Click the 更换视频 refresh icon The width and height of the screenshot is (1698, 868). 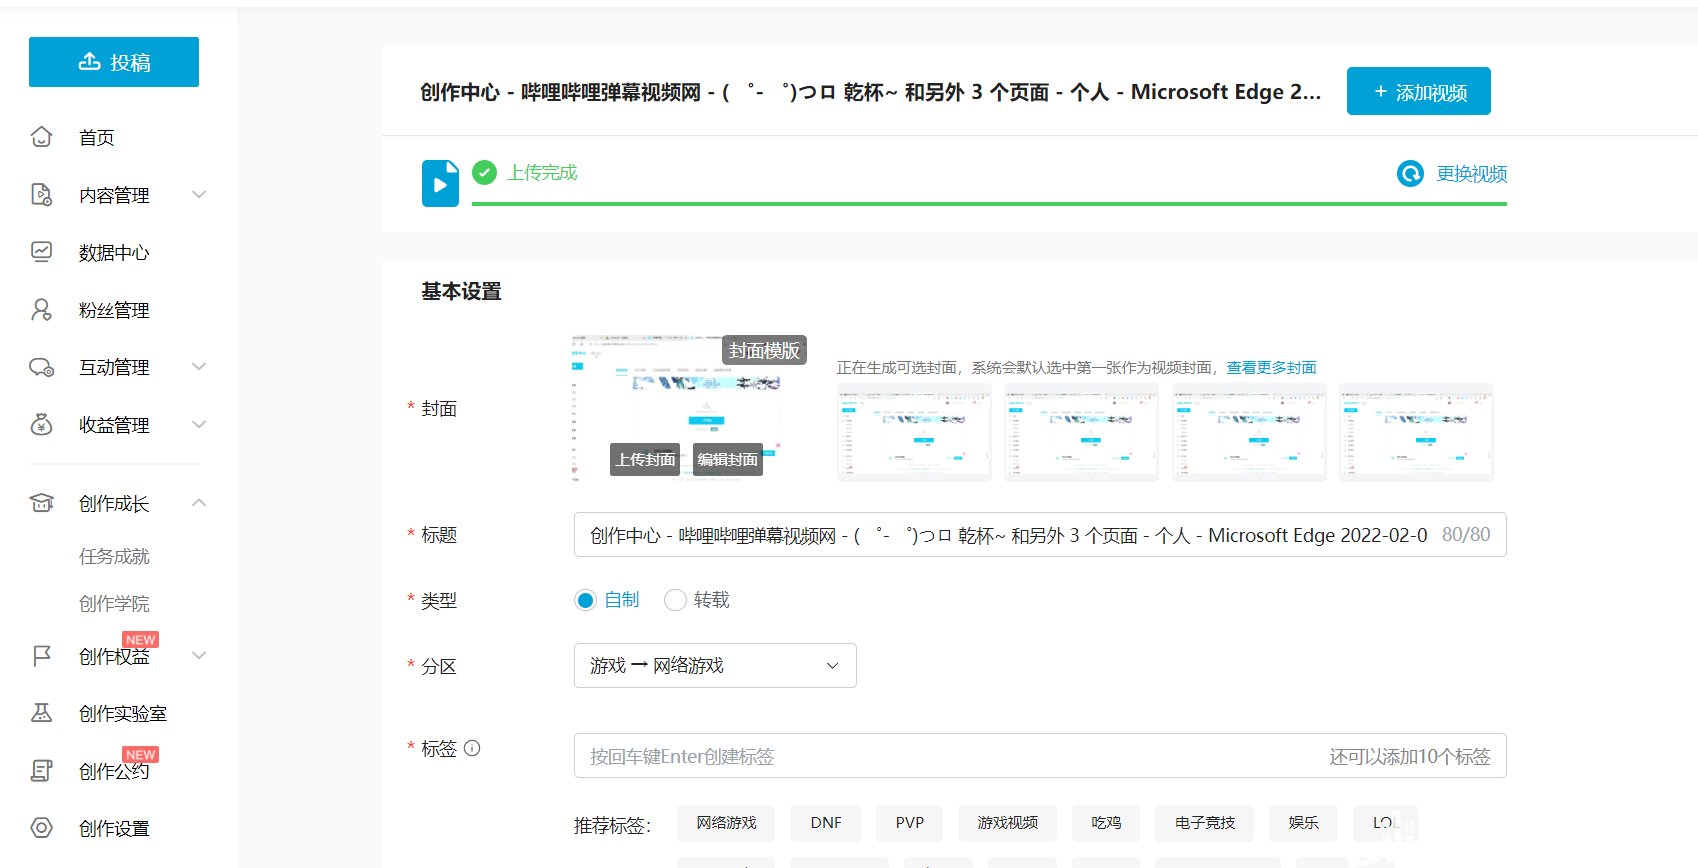coord(1410,174)
